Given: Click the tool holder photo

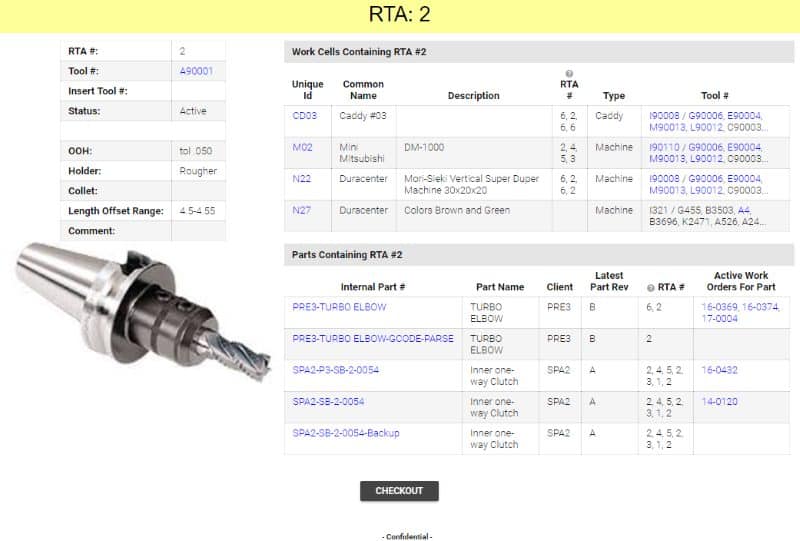Looking at the screenshot, I should (x=144, y=311).
